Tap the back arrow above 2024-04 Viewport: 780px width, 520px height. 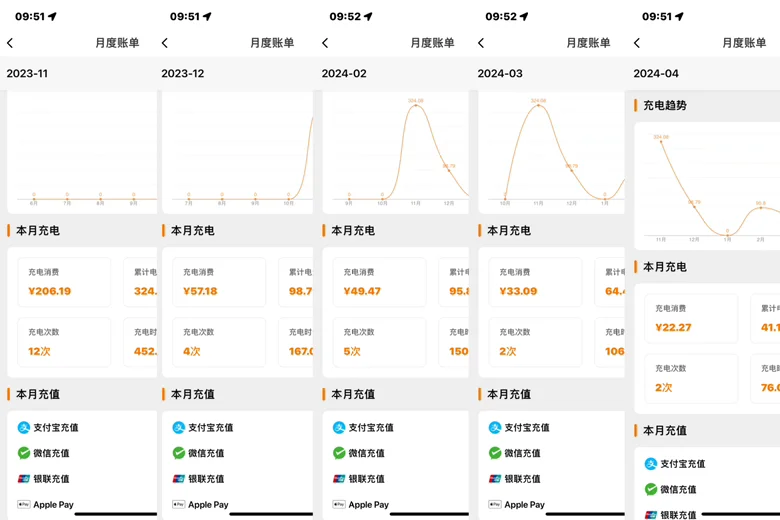pyautogui.click(x=637, y=43)
